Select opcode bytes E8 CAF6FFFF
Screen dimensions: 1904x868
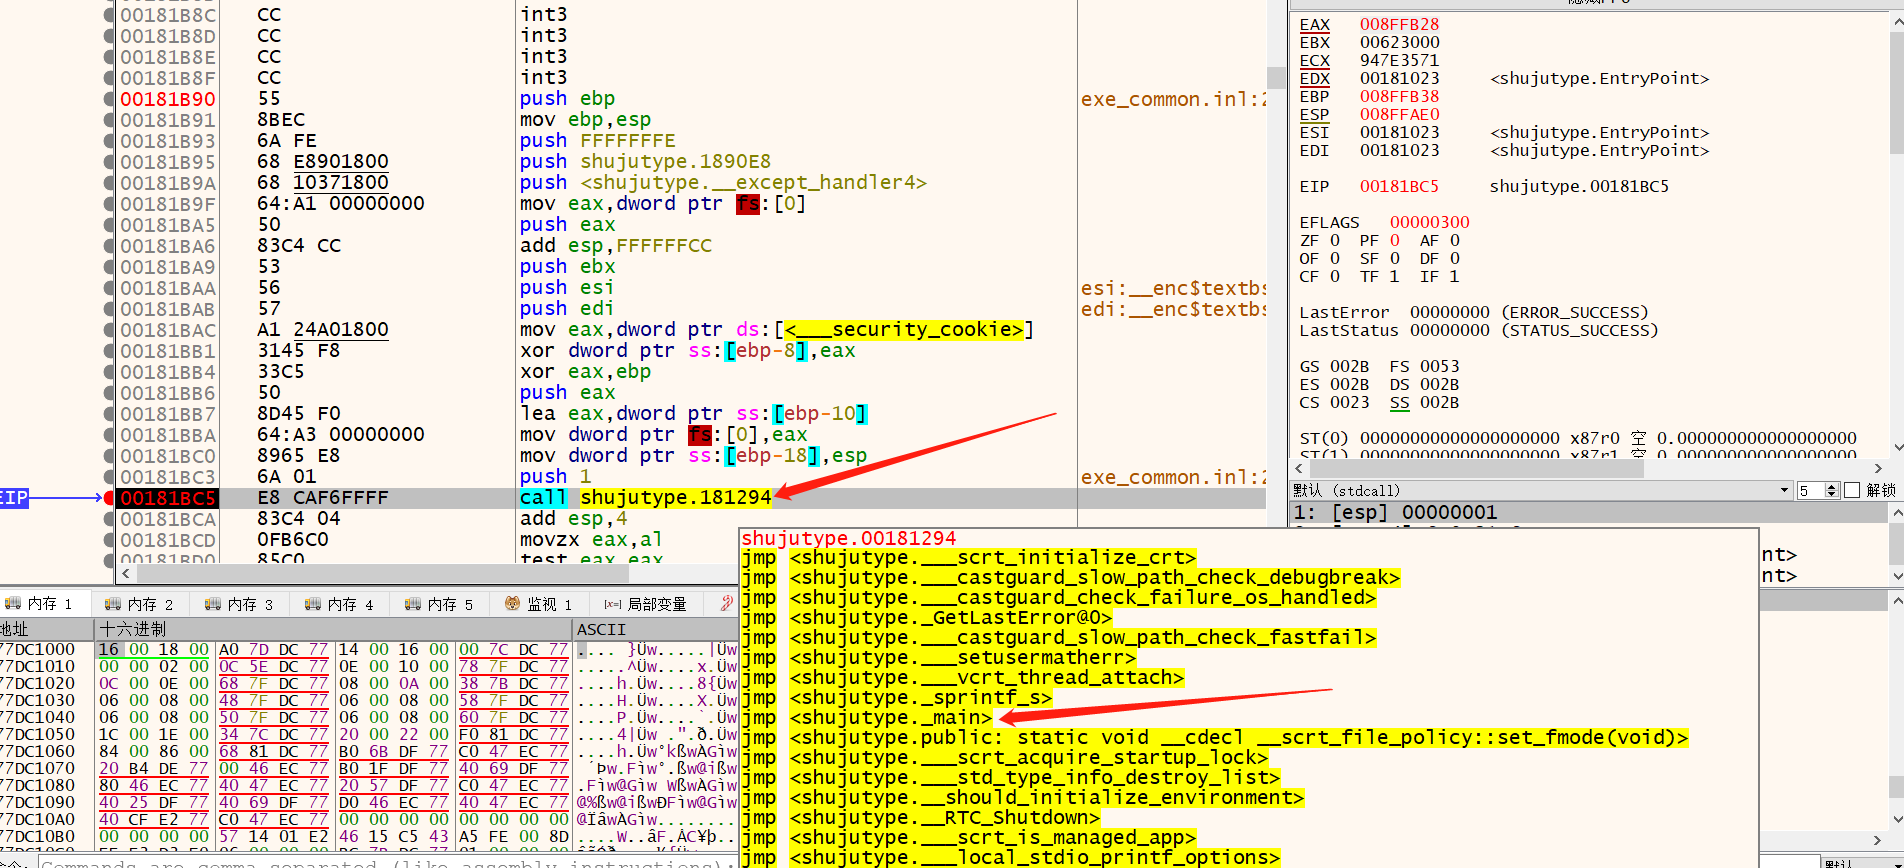click(x=323, y=498)
